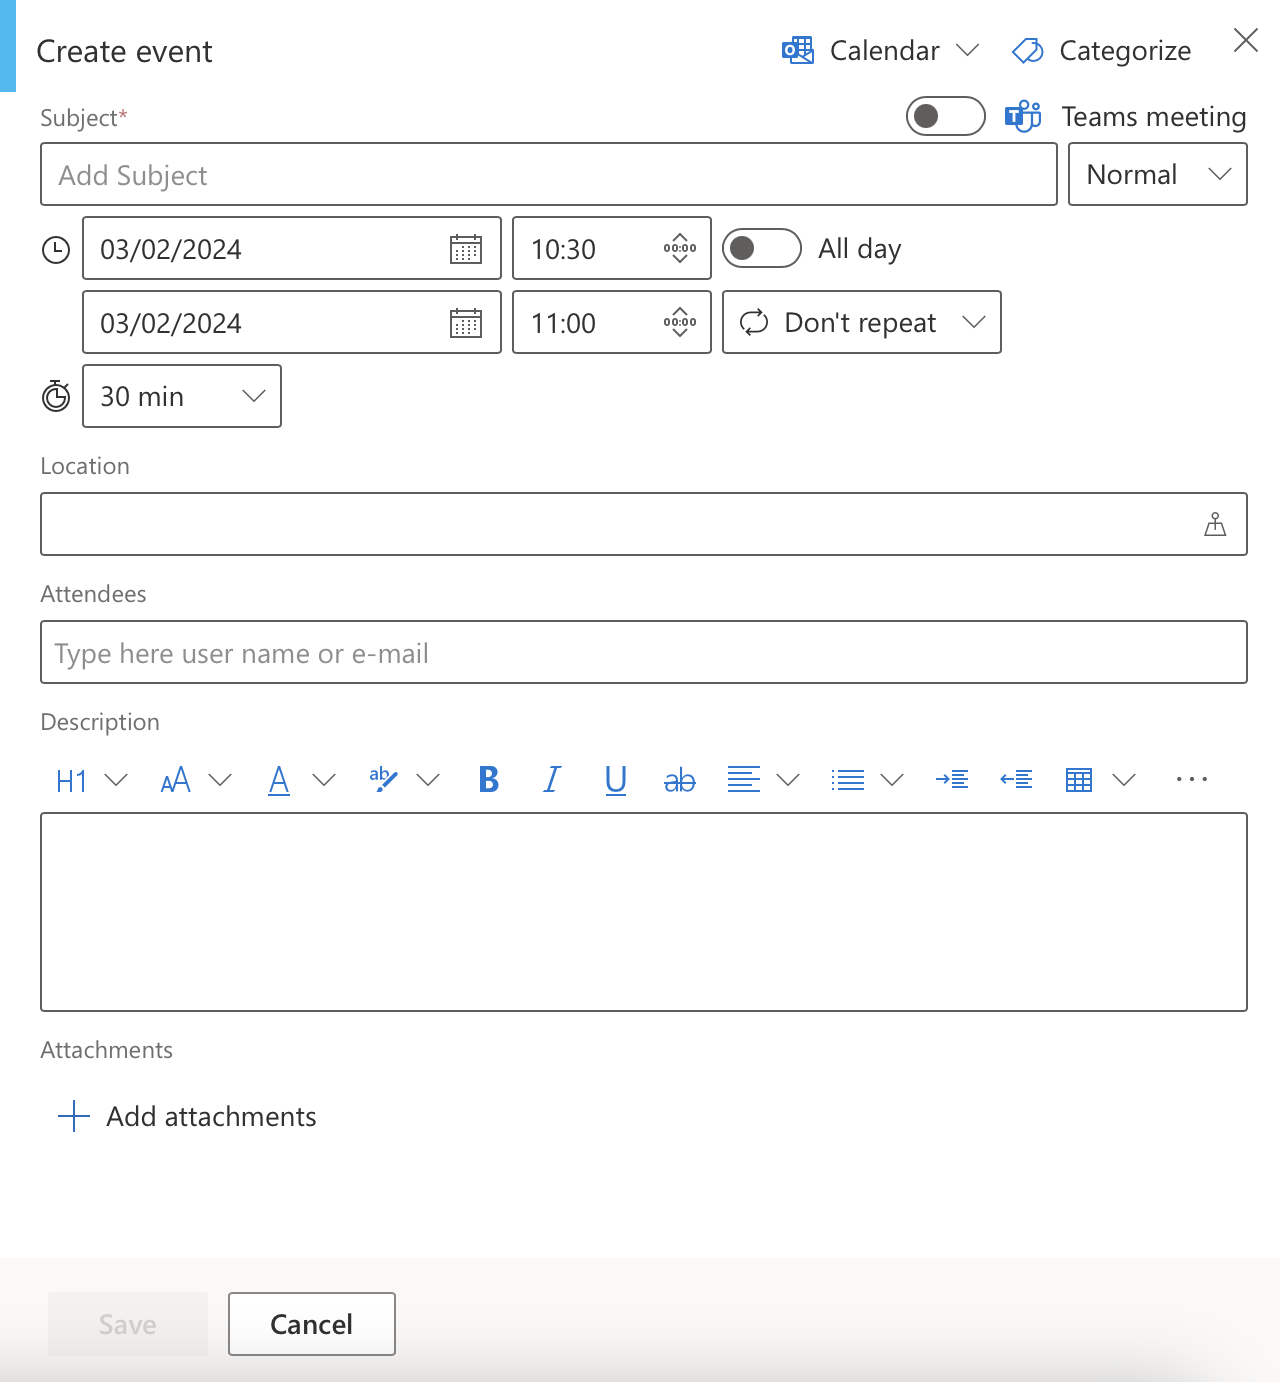Open the Don't repeat dropdown
The height and width of the screenshot is (1382, 1280).
pyautogui.click(x=860, y=322)
